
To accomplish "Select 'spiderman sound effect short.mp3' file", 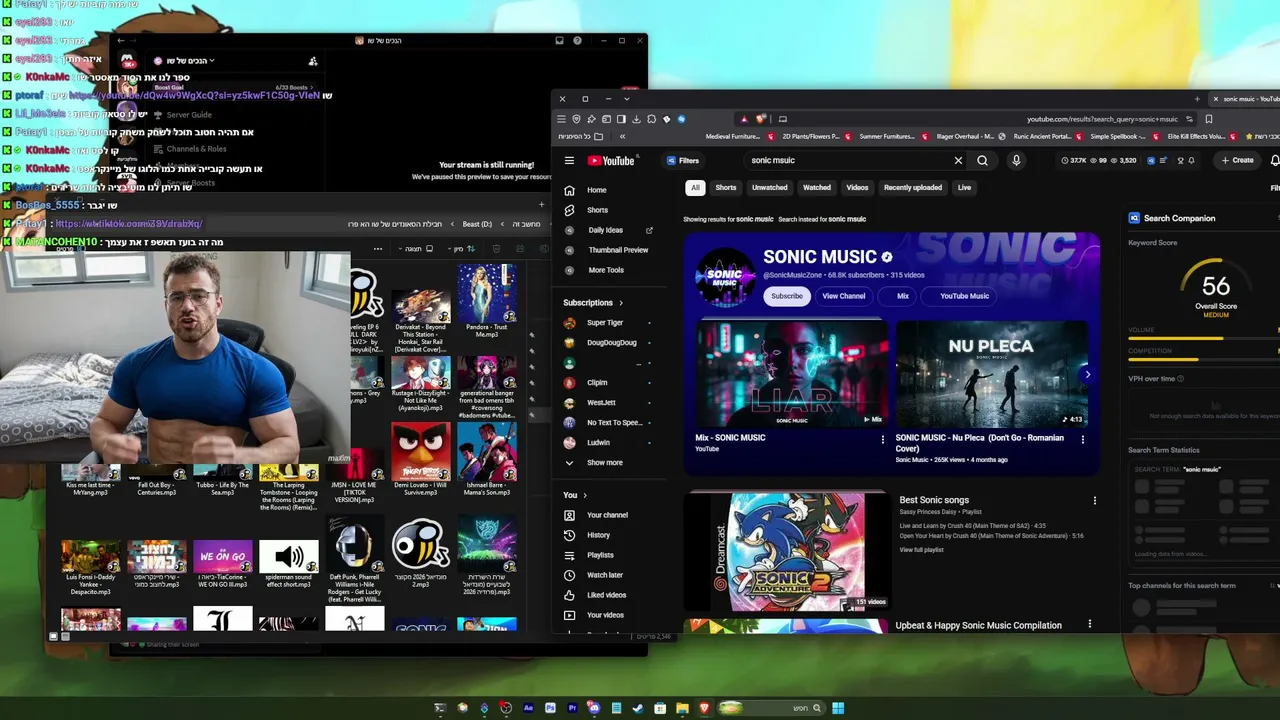I will click(x=289, y=564).
